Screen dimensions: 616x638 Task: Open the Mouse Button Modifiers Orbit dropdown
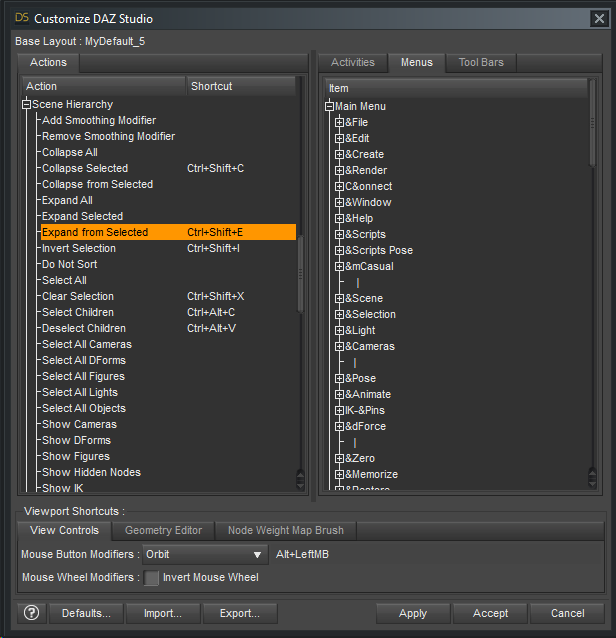[205, 555]
